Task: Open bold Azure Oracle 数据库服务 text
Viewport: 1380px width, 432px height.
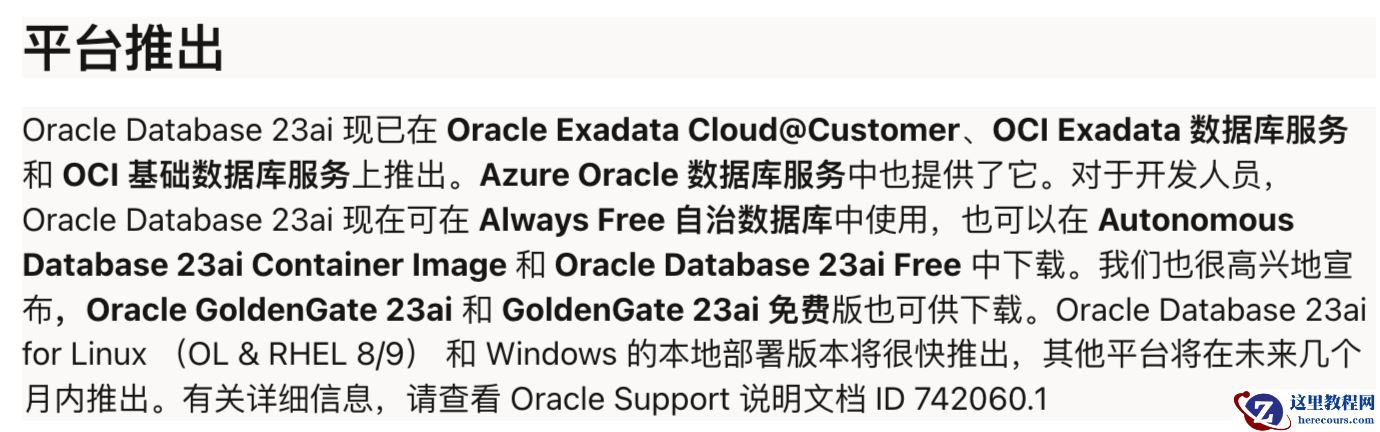Action: pos(662,175)
